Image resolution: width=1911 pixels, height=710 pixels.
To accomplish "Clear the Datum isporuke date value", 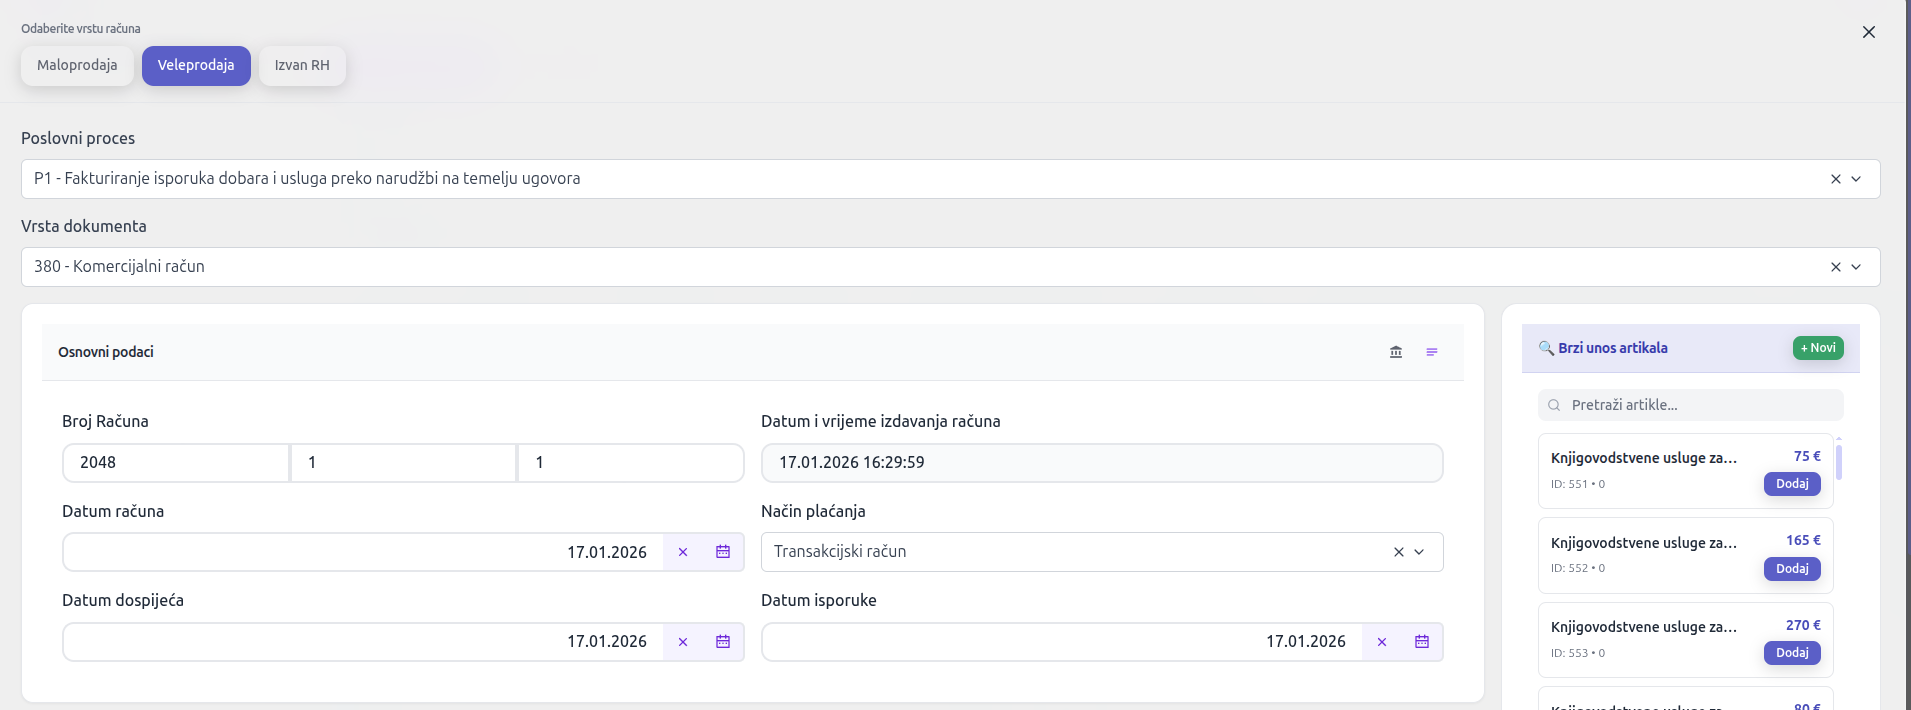I will point(1382,642).
